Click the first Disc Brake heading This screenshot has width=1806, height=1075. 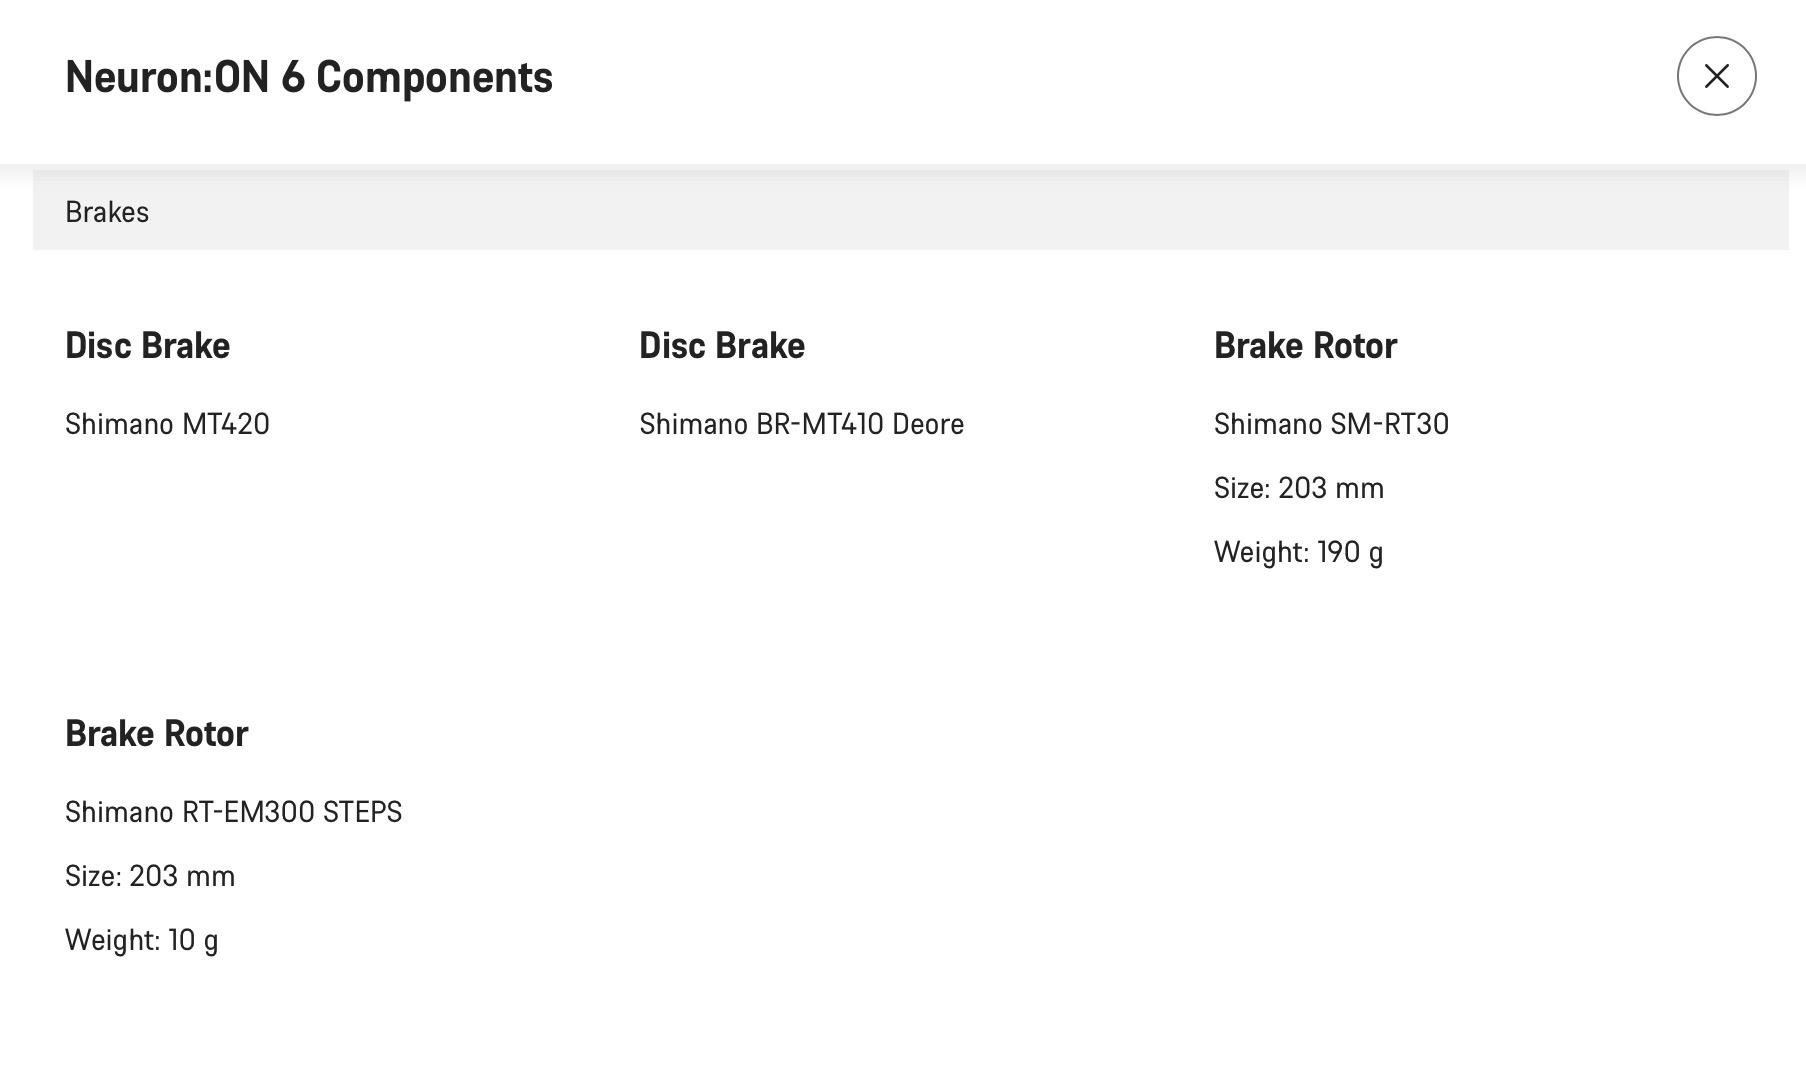[148, 346]
